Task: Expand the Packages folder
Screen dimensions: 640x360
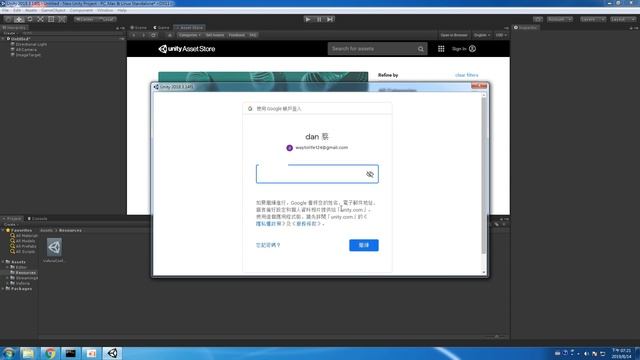Action: pos(3,289)
